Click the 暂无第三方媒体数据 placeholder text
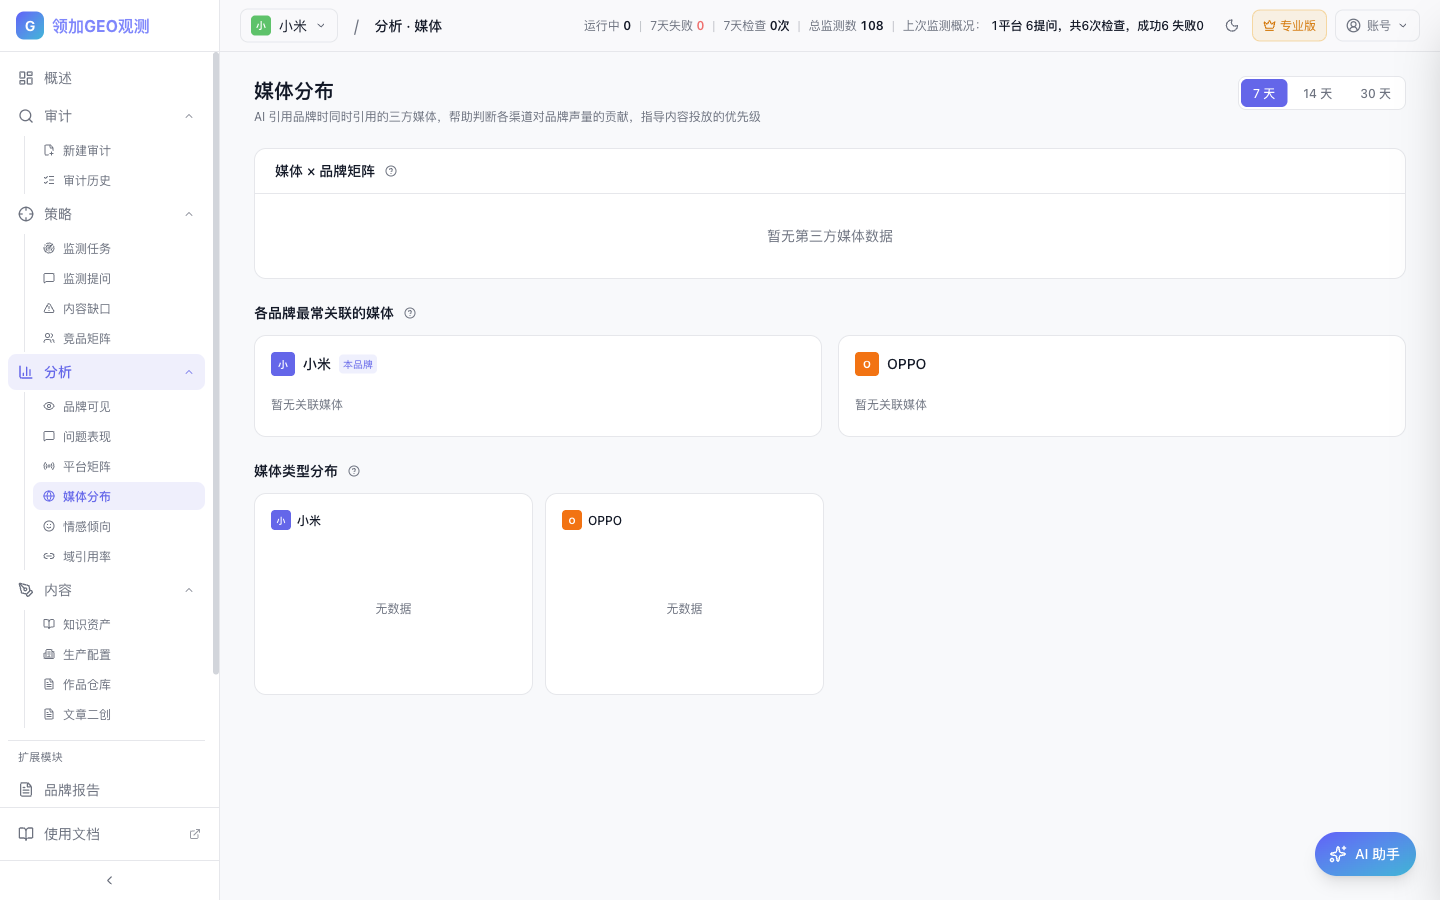1440x900 pixels. (x=830, y=236)
